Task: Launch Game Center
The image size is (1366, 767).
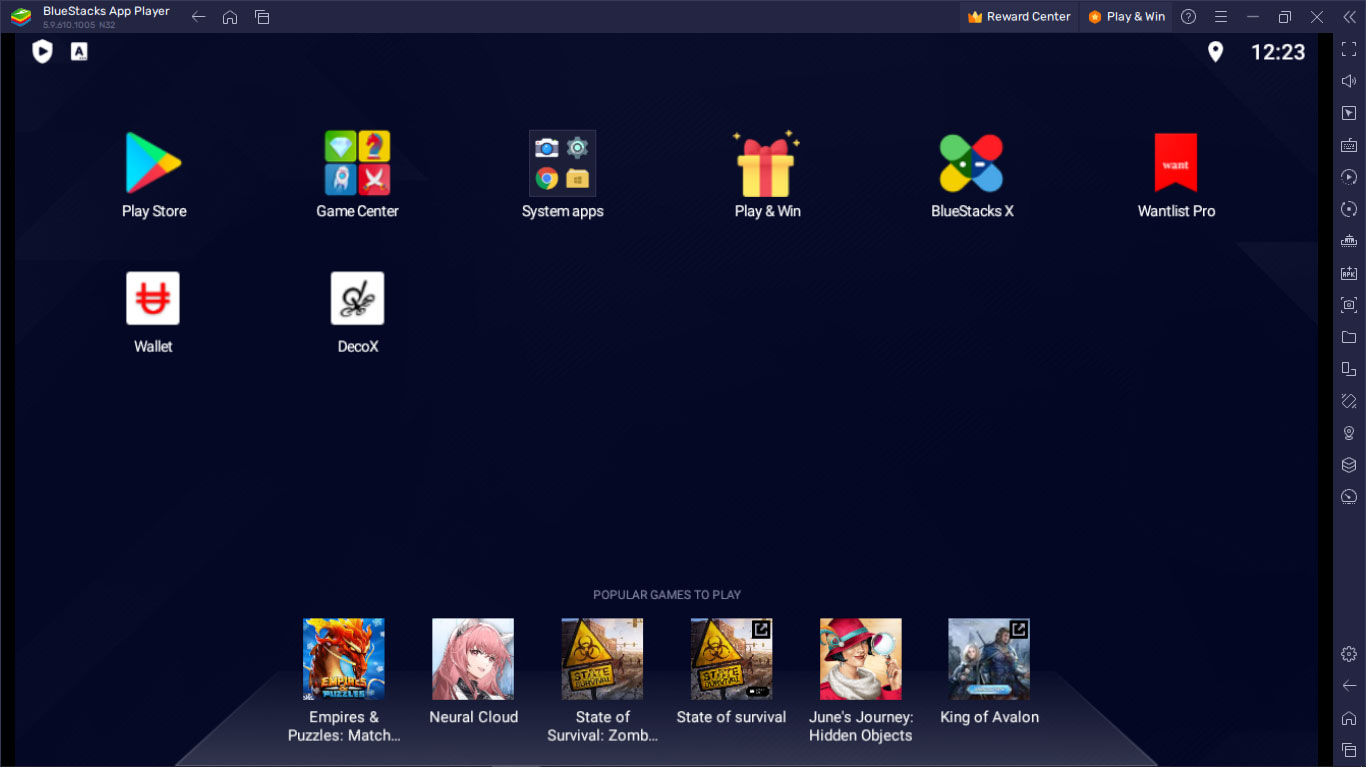Action: [357, 163]
